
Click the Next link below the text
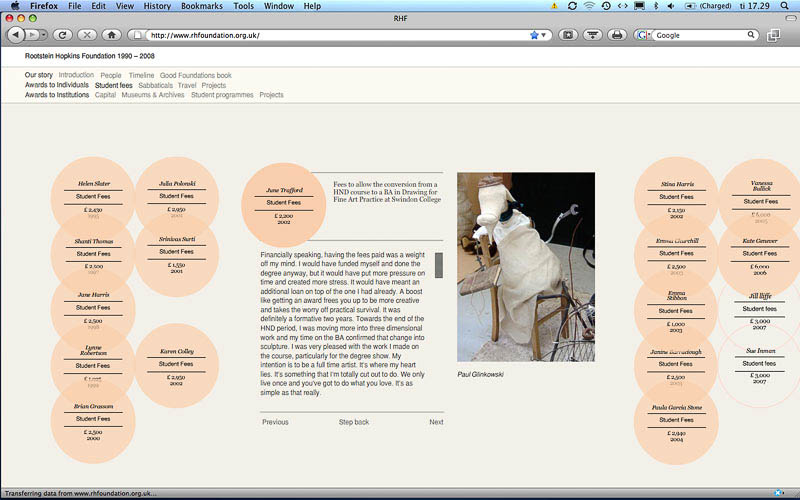click(x=436, y=422)
